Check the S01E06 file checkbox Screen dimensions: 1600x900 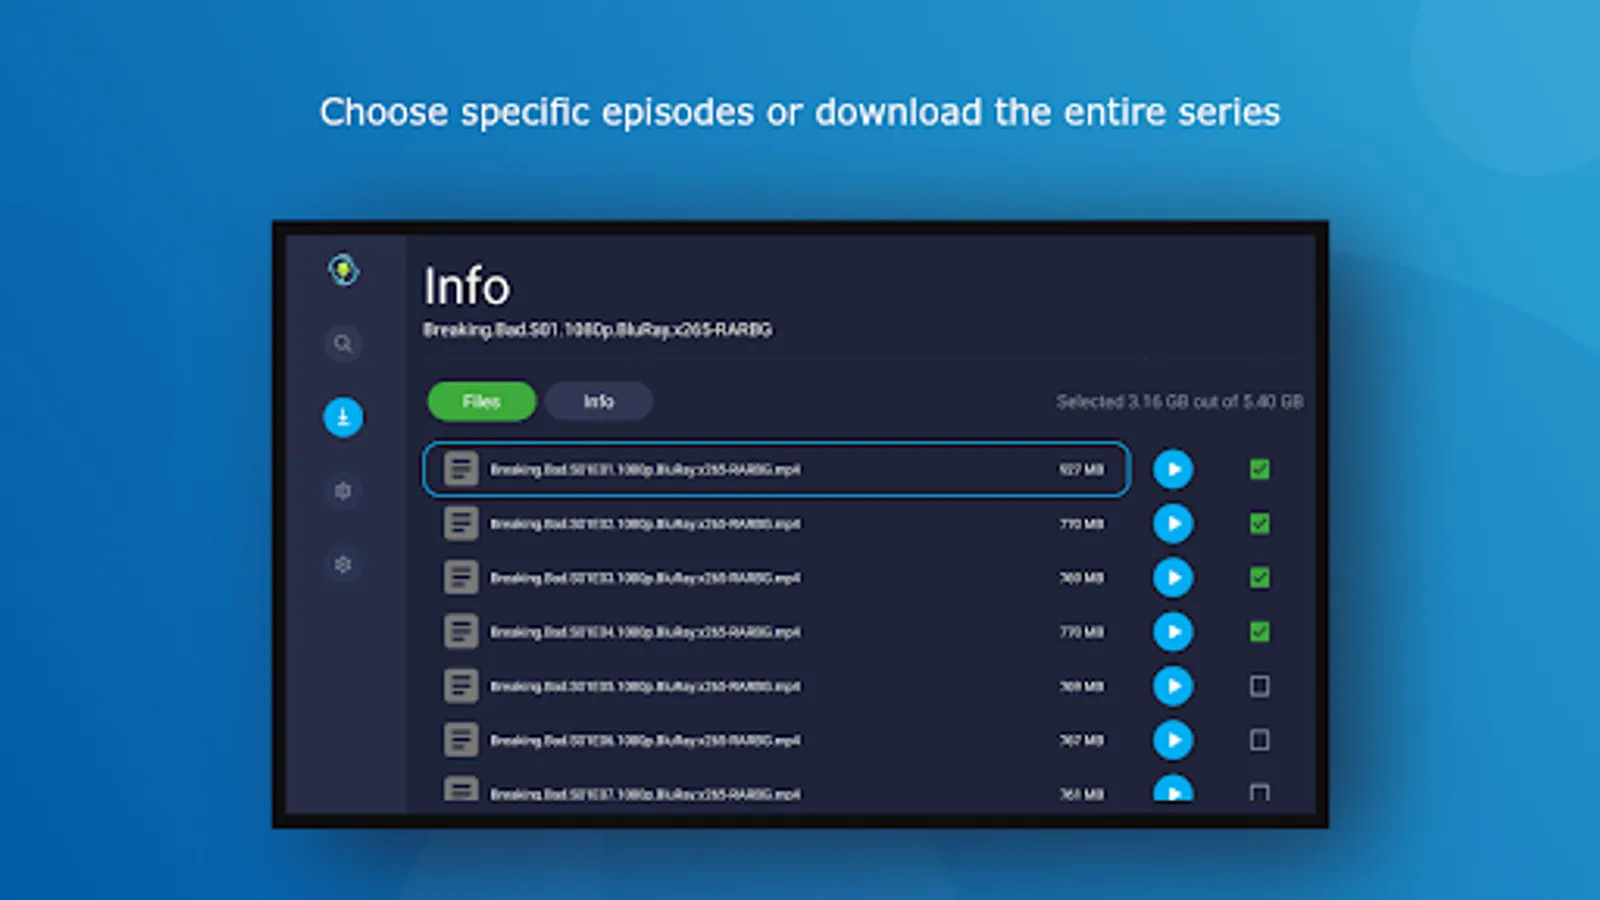(x=1260, y=740)
